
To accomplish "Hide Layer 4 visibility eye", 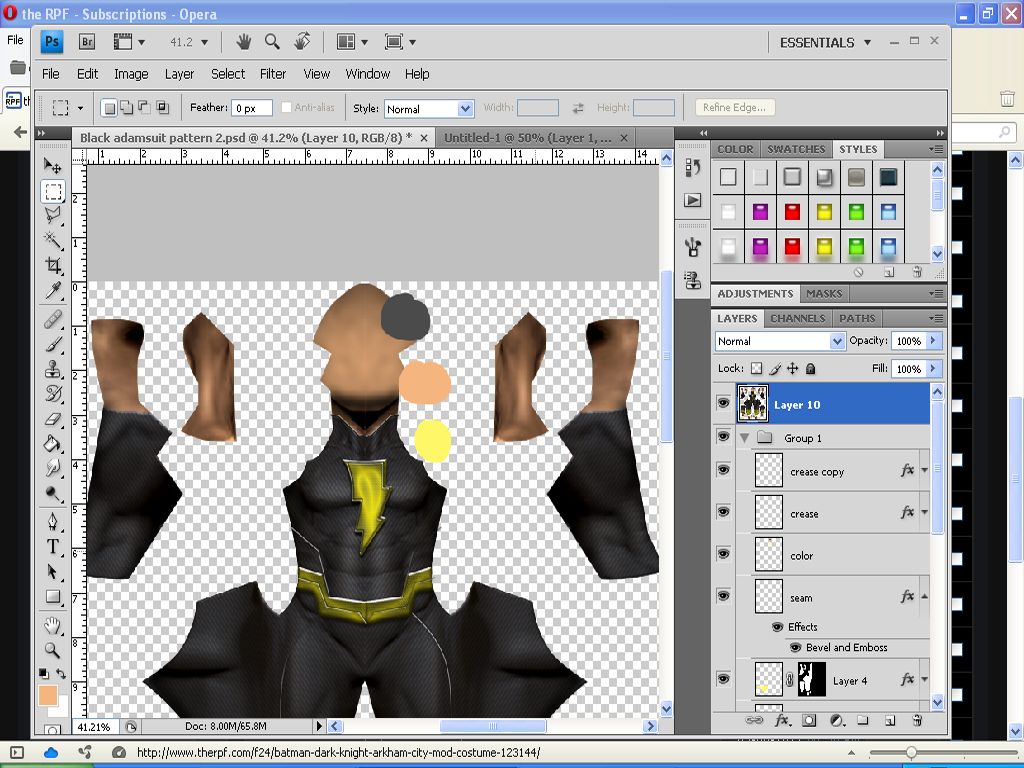I will (x=723, y=679).
